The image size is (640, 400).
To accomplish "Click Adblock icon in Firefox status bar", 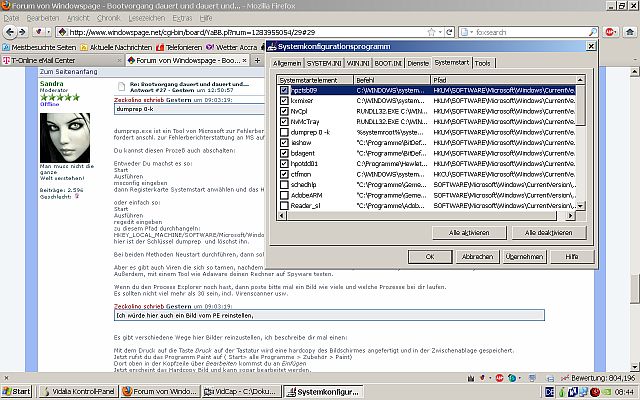I will (499, 378).
